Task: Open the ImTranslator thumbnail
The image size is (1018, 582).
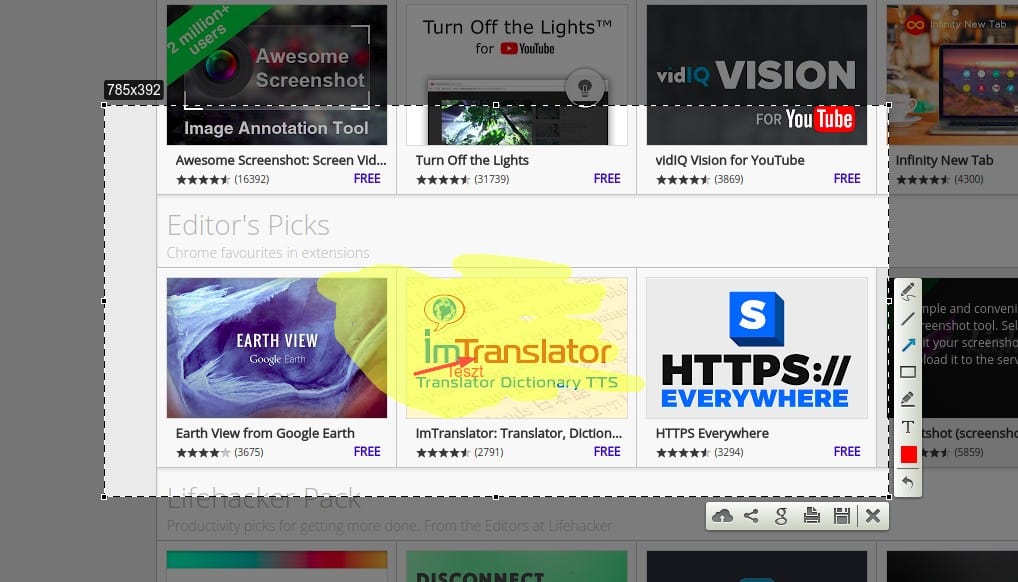Action: click(x=517, y=348)
